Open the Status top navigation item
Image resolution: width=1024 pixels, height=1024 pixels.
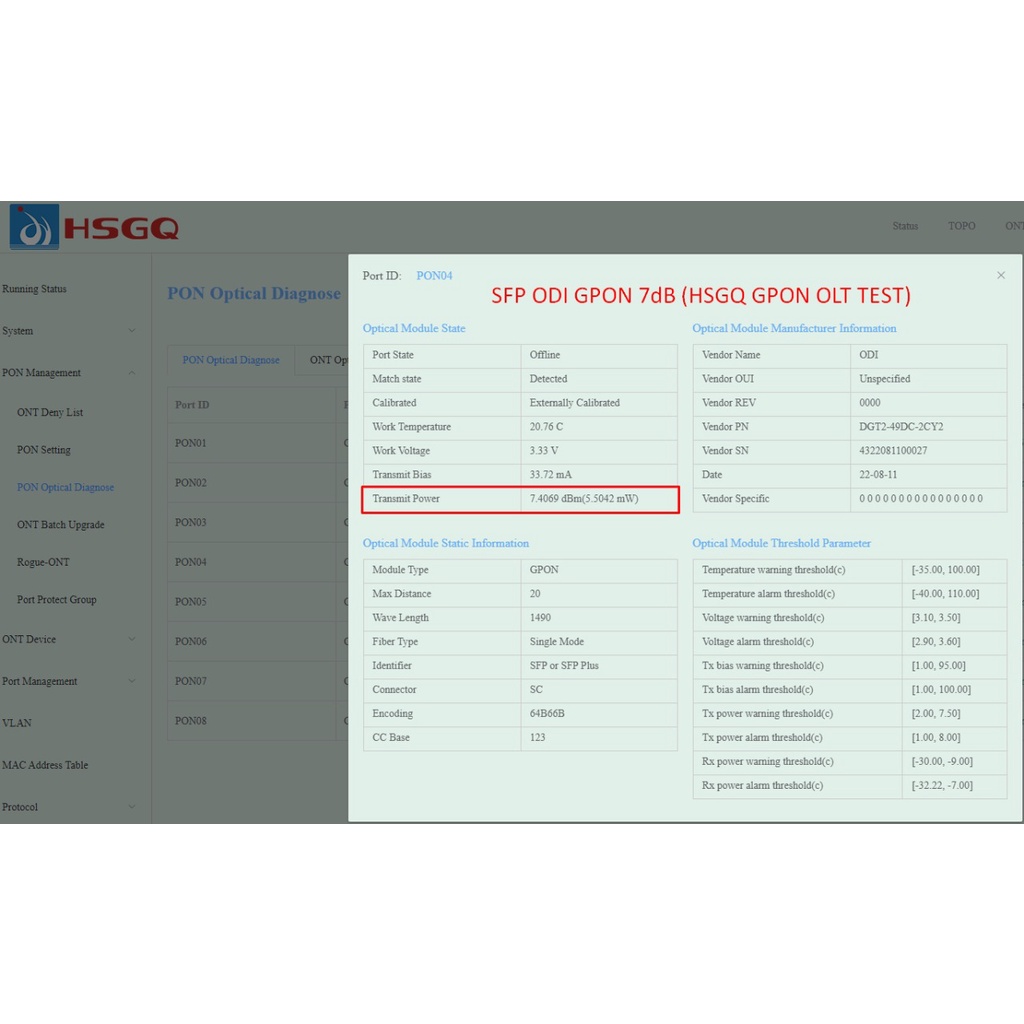905,226
